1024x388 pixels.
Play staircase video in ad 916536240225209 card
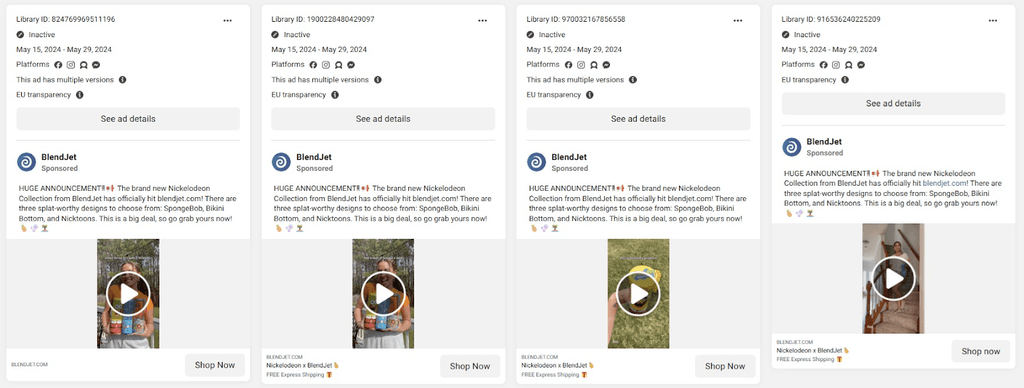893,278
